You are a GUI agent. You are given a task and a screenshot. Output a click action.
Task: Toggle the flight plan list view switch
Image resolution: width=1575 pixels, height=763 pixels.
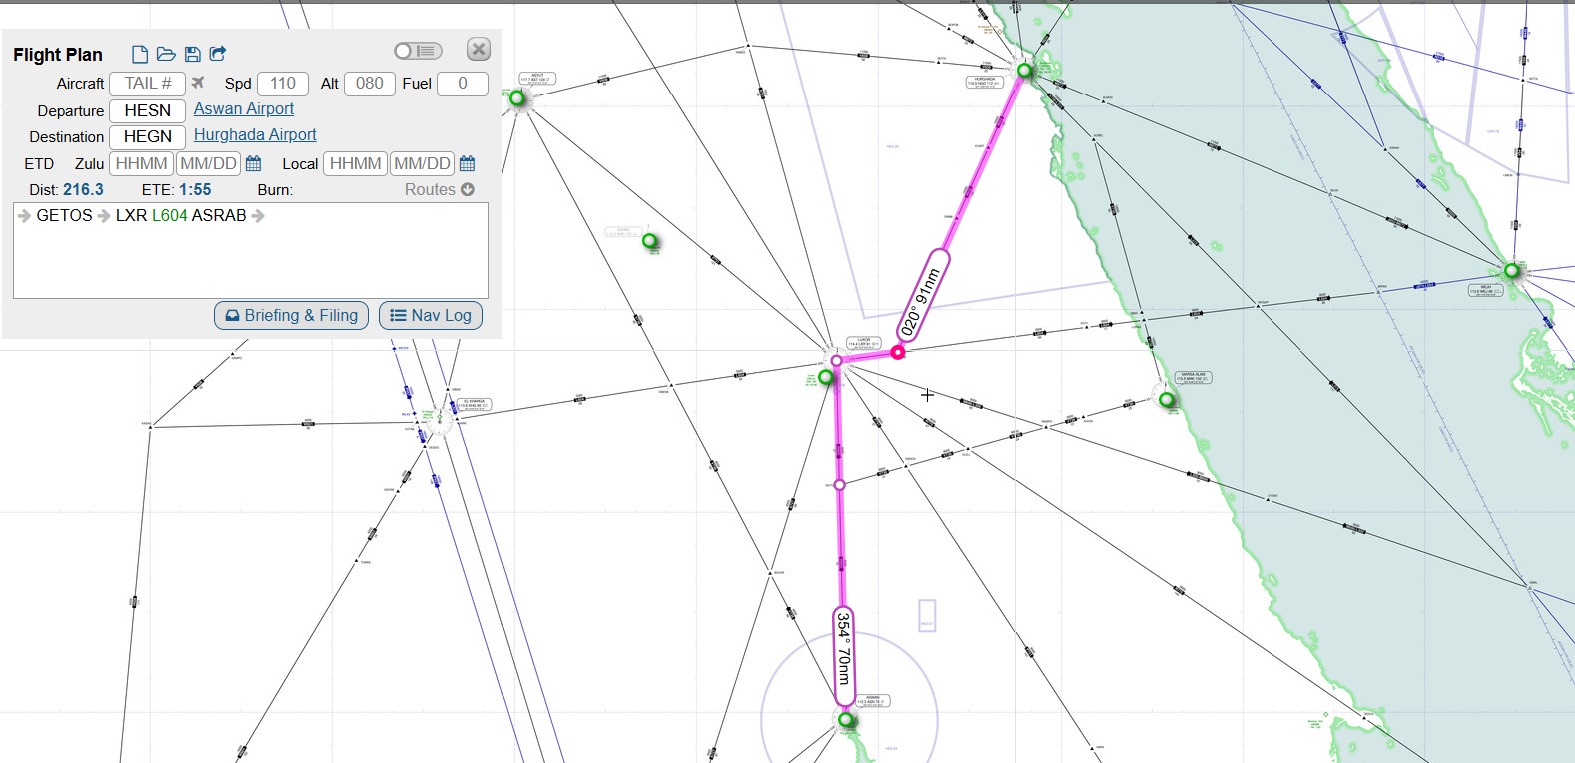(x=418, y=51)
